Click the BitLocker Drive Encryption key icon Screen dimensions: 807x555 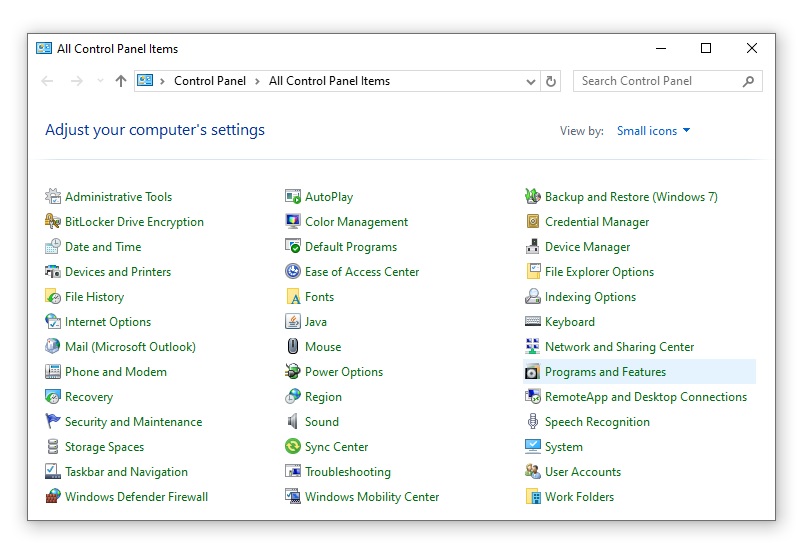52,221
